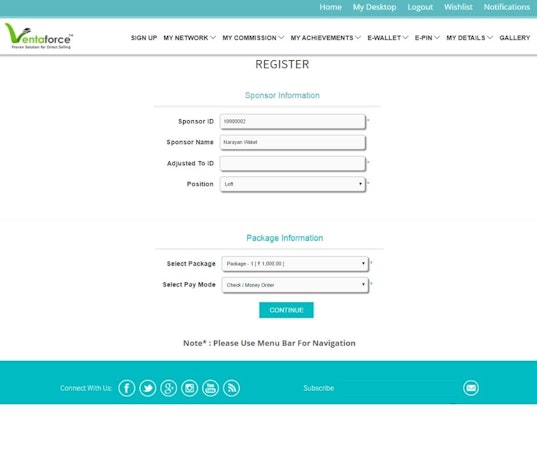The width and height of the screenshot is (537, 450).
Task: Open the RSS feed icon
Action: pyautogui.click(x=231, y=388)
